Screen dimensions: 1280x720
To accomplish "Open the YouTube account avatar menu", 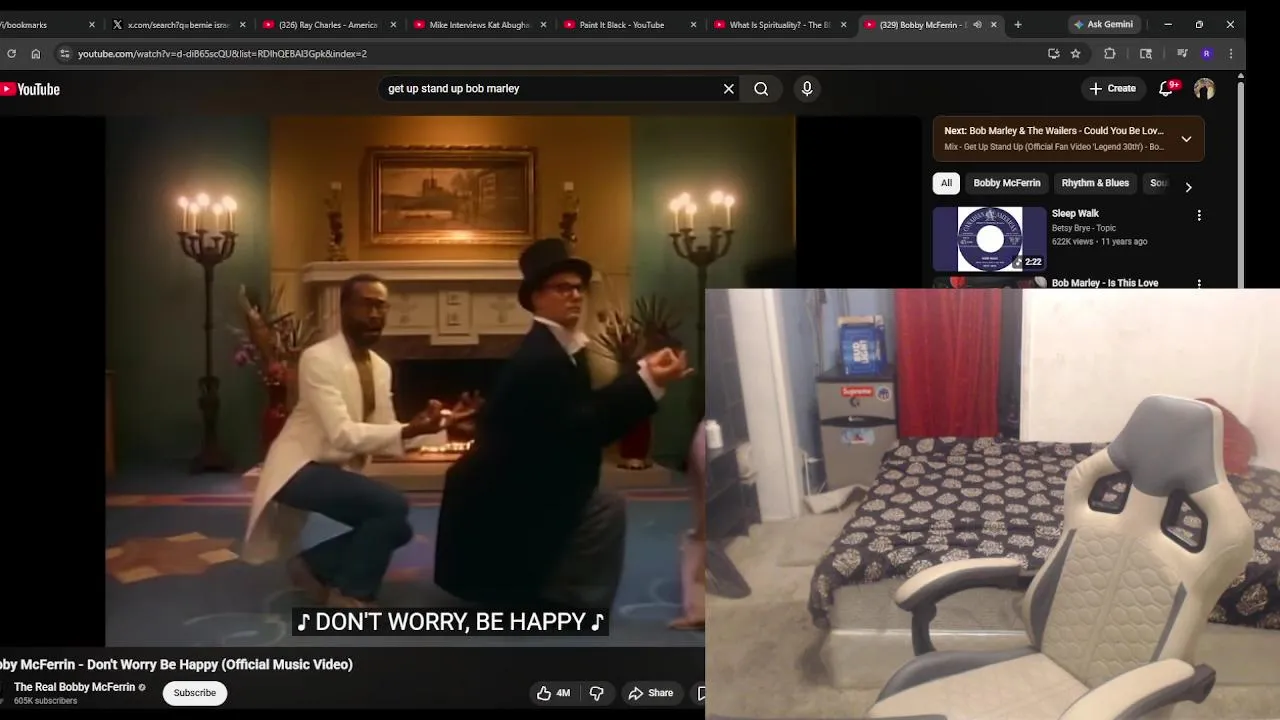I will tap(1204, 89).
